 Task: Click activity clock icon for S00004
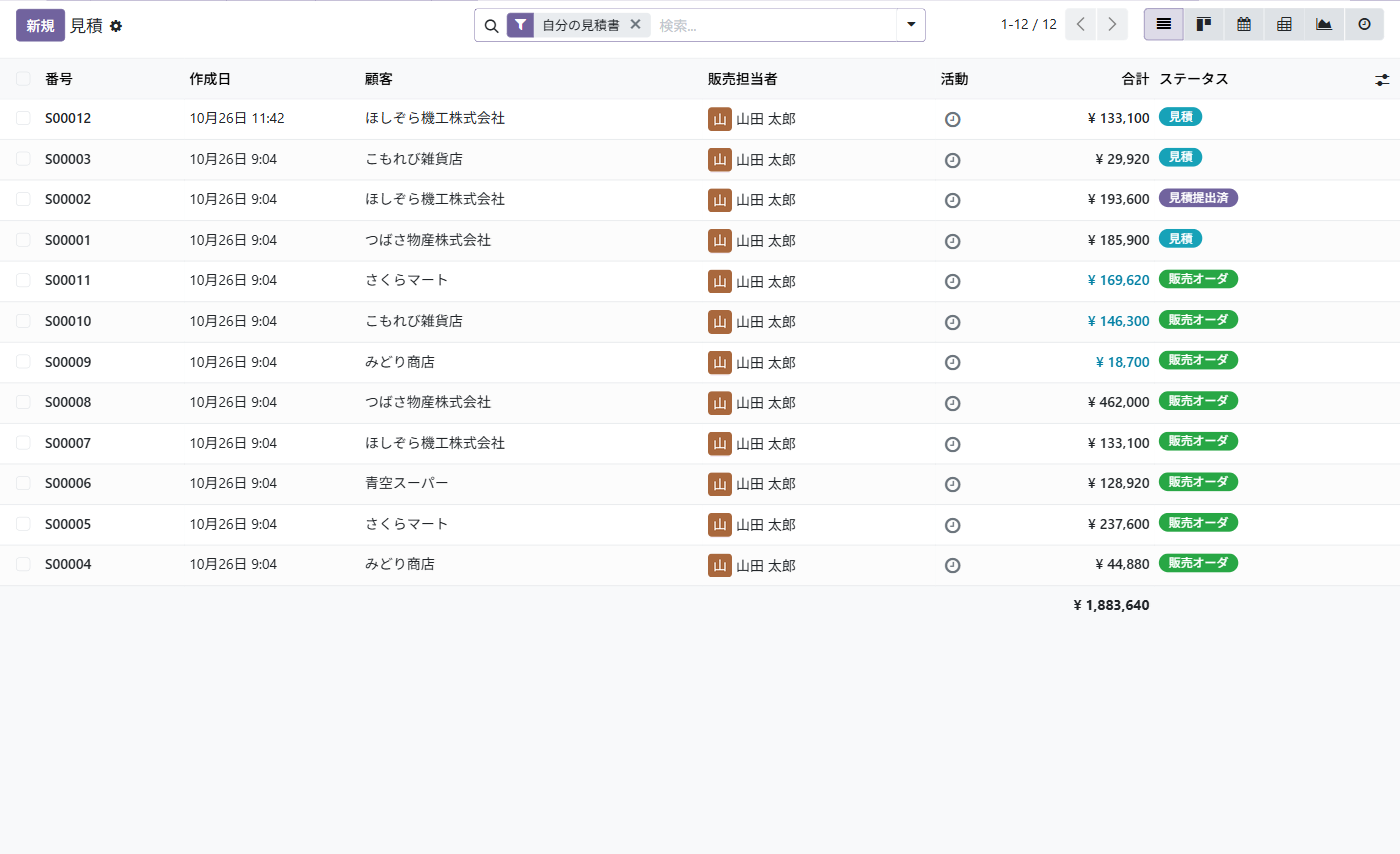(x=952, y=565)
